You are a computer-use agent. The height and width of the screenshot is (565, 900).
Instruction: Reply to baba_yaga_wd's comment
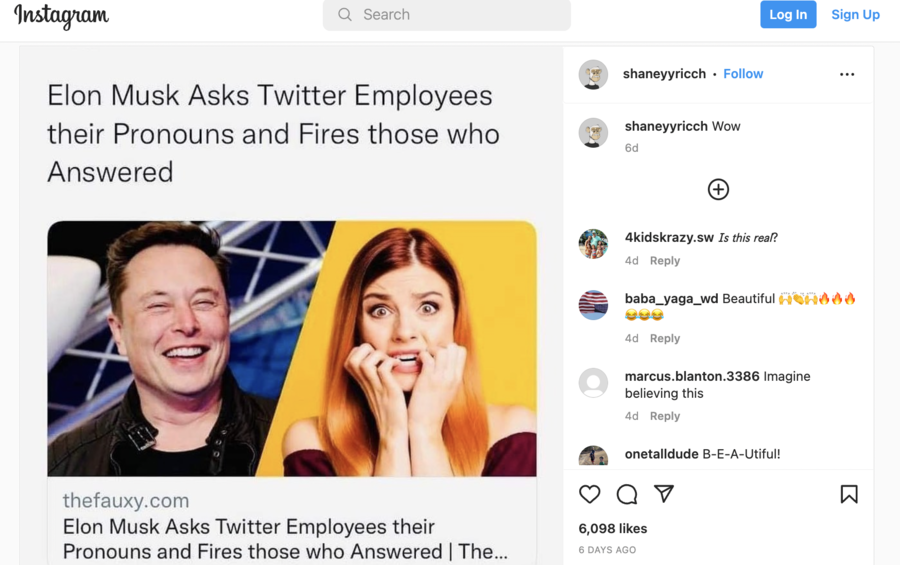[665, 339]
